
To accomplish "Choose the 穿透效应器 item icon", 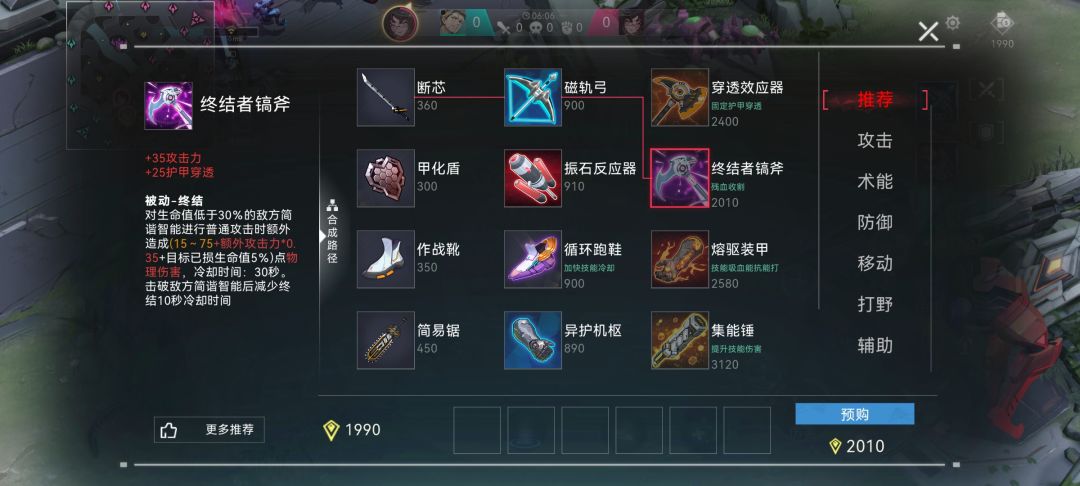I will point(680,97).
